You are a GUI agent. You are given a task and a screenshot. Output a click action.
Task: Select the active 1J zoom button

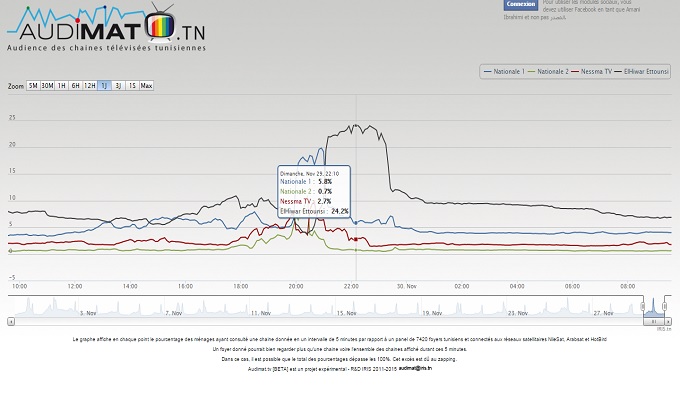point(104,86)
